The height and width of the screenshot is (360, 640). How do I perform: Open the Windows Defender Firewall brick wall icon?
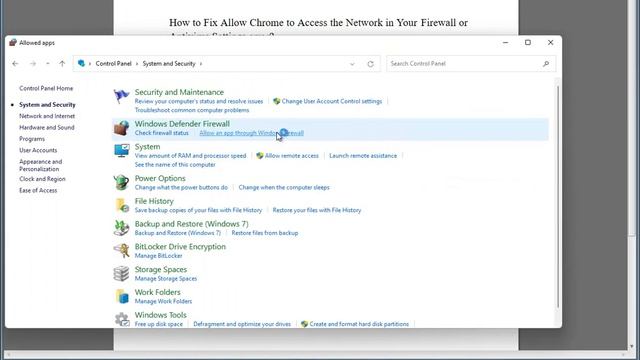tap(121, 128)
